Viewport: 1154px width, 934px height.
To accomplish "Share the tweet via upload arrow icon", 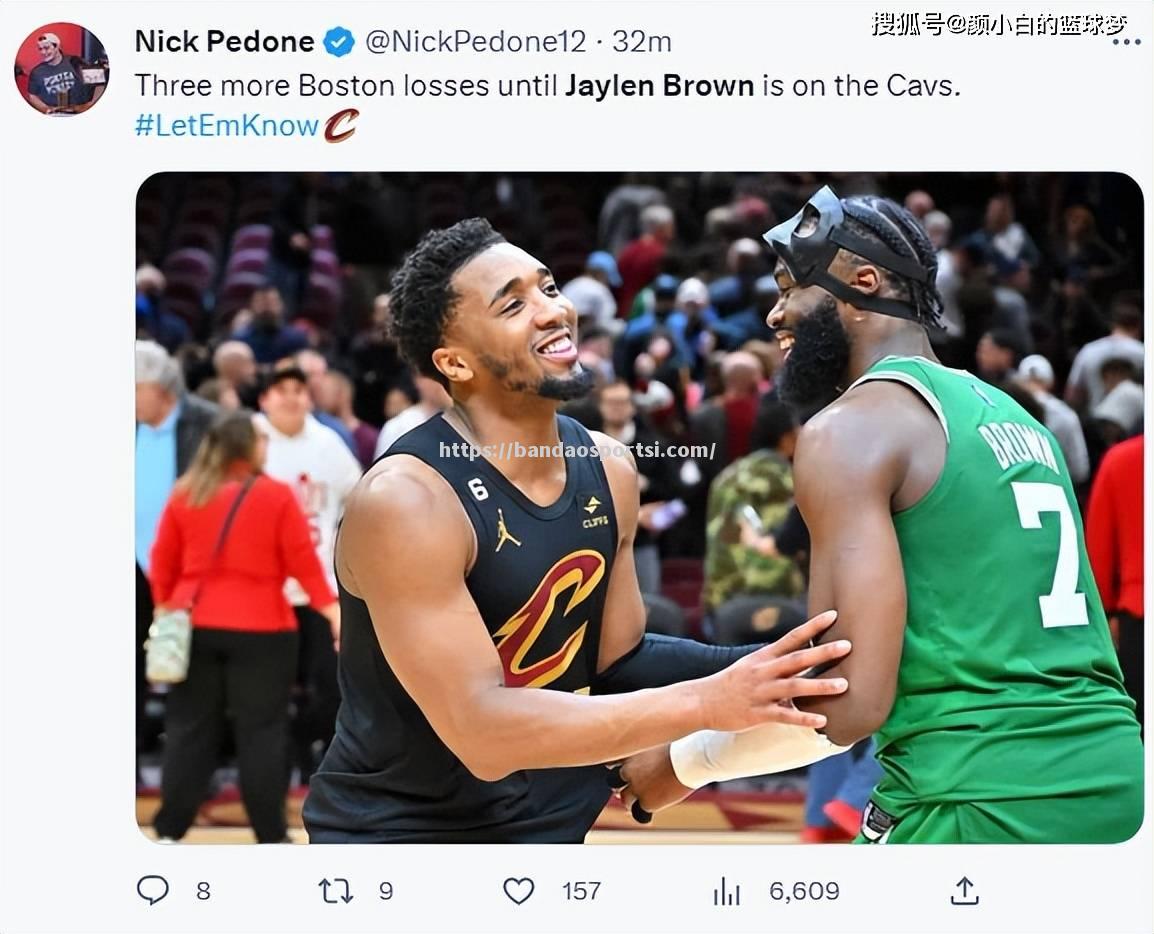I will 964,891.
